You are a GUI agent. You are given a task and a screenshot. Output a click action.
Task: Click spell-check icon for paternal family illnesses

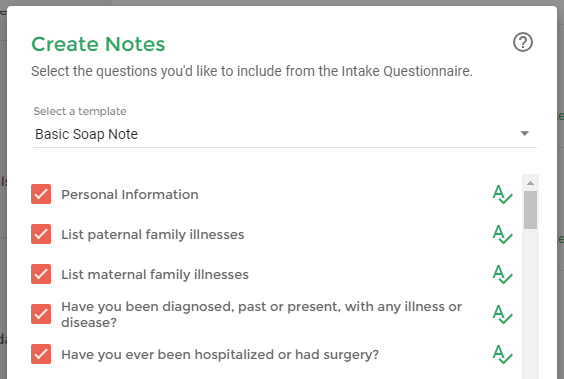pyautogui.click(x=502, y=234)
